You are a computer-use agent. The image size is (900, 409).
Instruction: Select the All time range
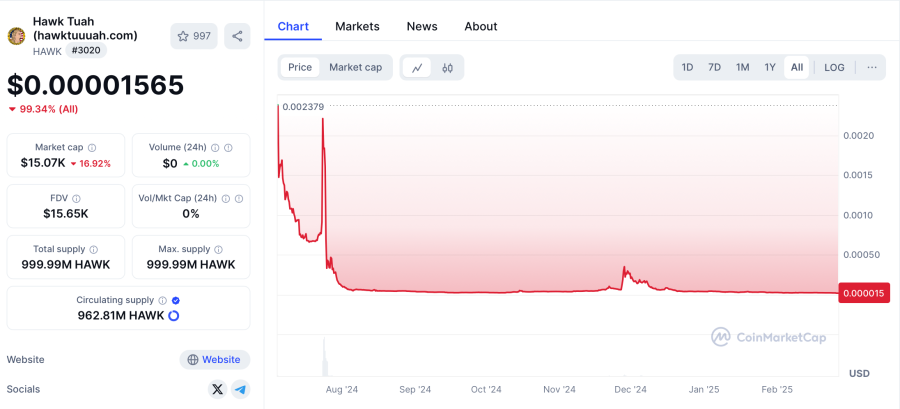[x=797, y=68]
